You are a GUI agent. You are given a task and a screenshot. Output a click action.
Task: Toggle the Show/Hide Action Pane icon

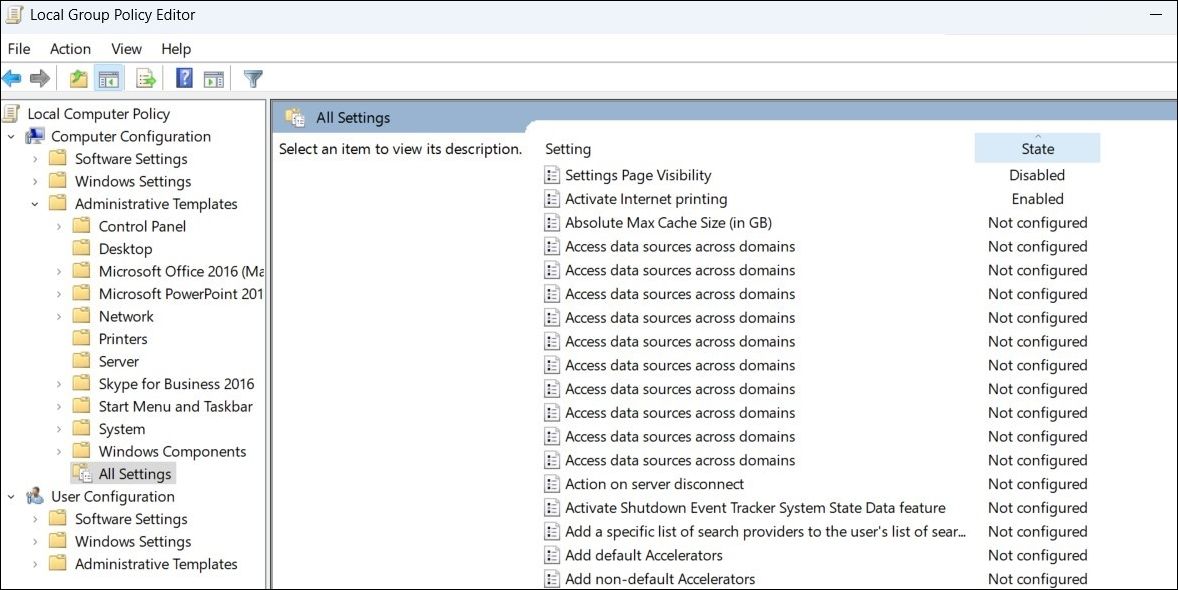pyautogui.click(x=215, y=78)
